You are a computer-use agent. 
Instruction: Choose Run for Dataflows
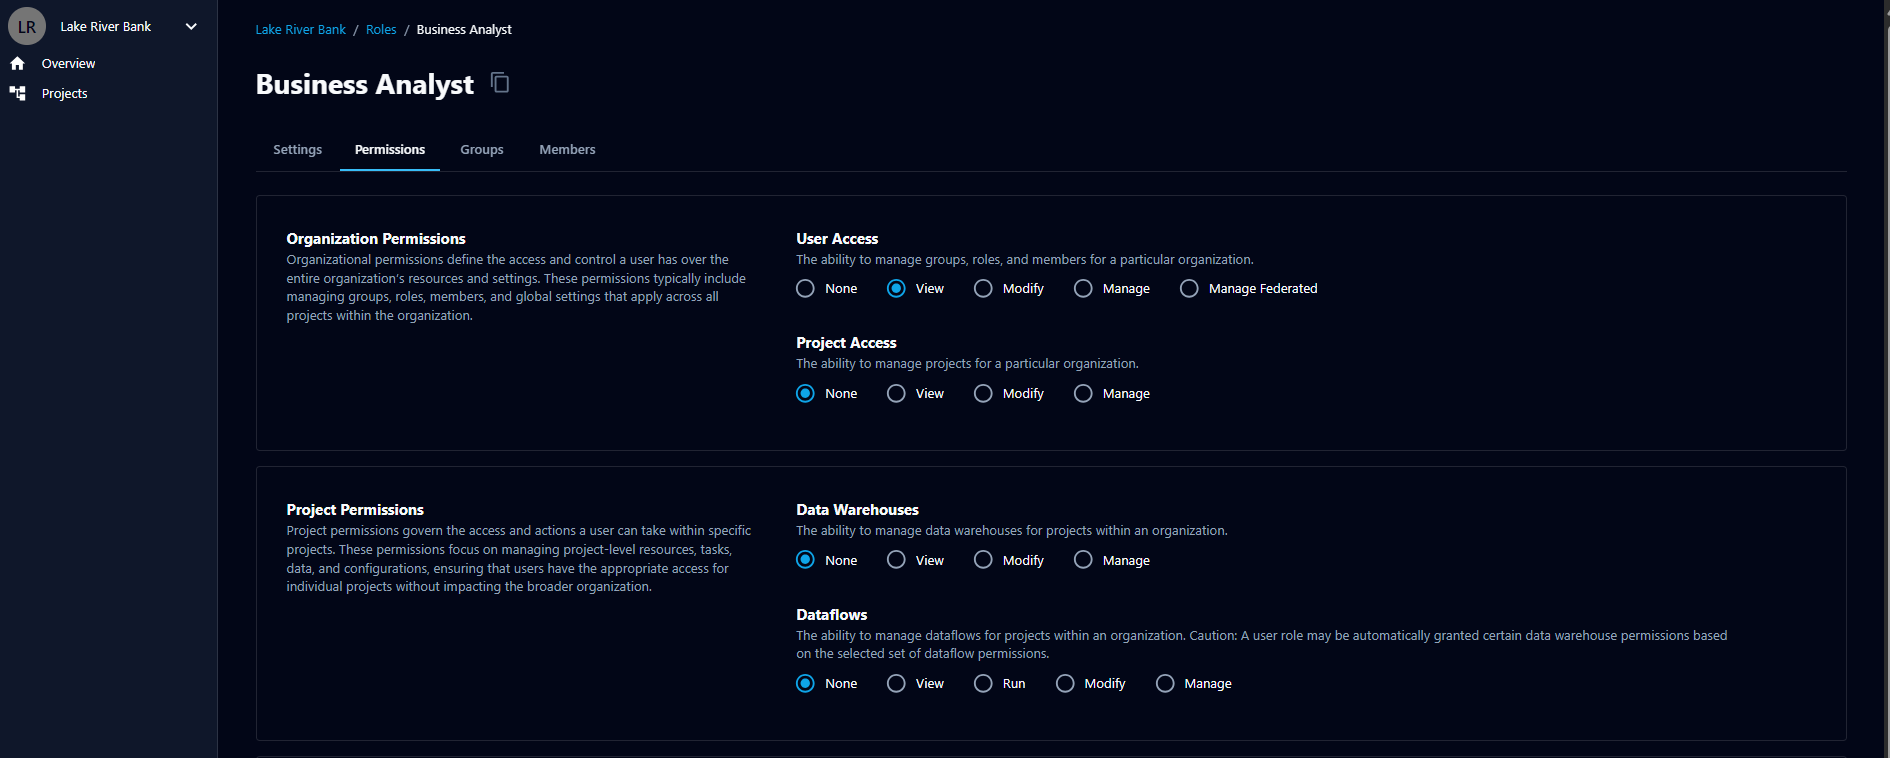click(983, 683)
